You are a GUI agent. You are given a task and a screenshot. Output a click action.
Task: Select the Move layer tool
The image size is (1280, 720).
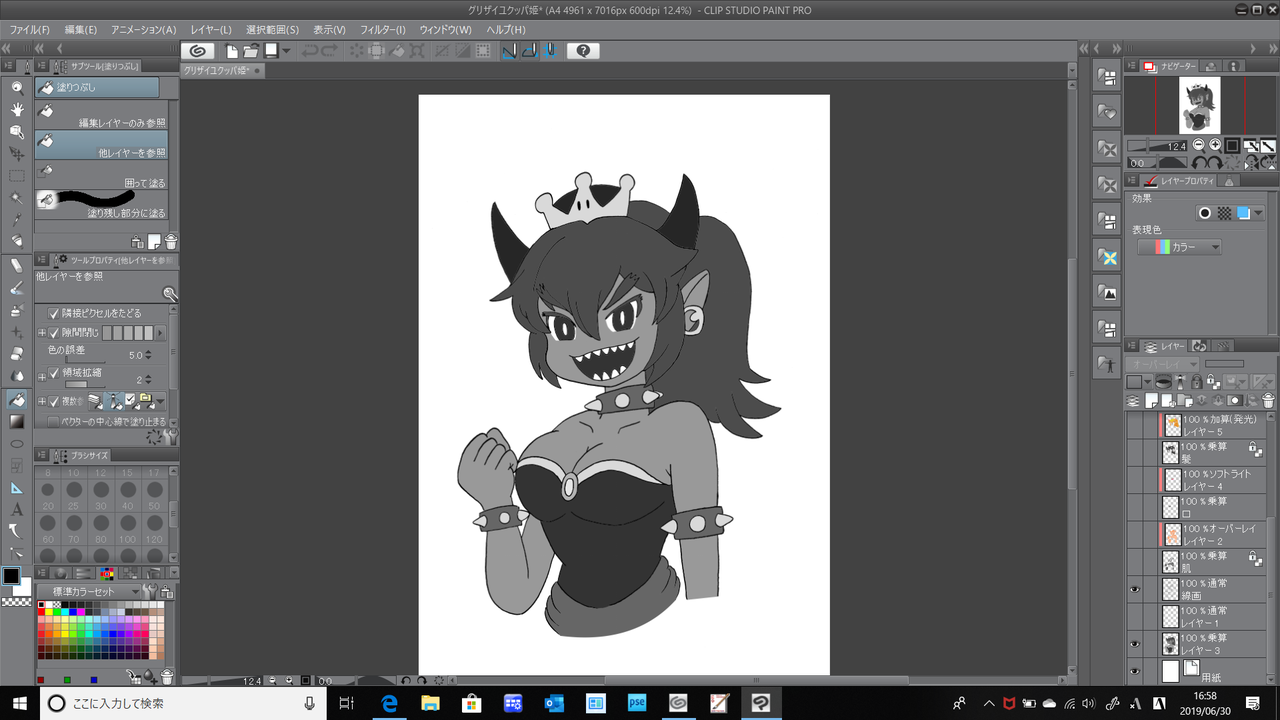[x=17, y=154]
